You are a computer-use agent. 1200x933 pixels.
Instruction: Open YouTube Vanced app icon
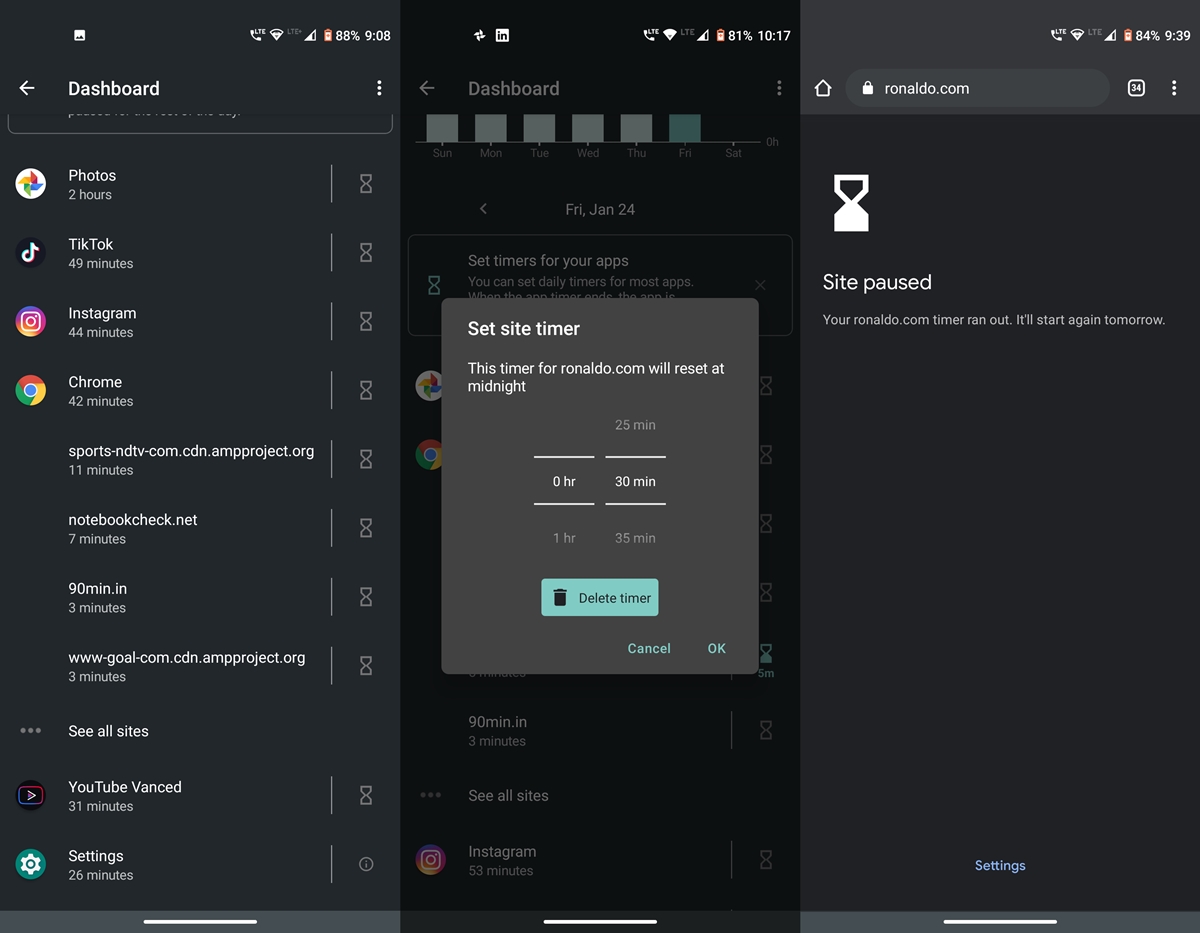point(31,796)
